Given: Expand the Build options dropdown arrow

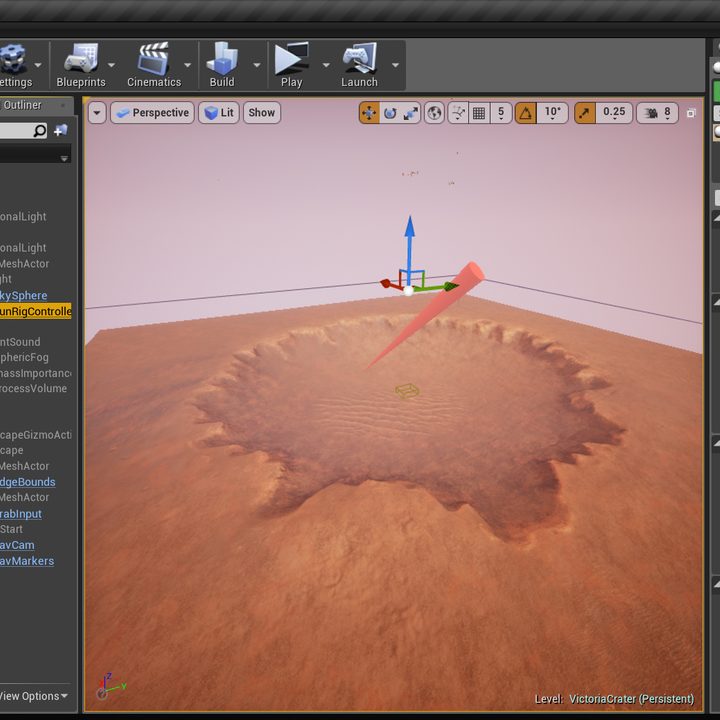Looking at the screenshot, I should tap(257, 65).
